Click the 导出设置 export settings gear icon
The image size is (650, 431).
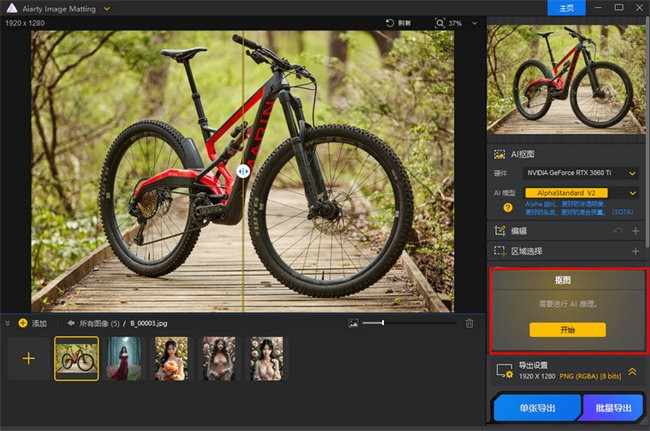coord(504,371)
